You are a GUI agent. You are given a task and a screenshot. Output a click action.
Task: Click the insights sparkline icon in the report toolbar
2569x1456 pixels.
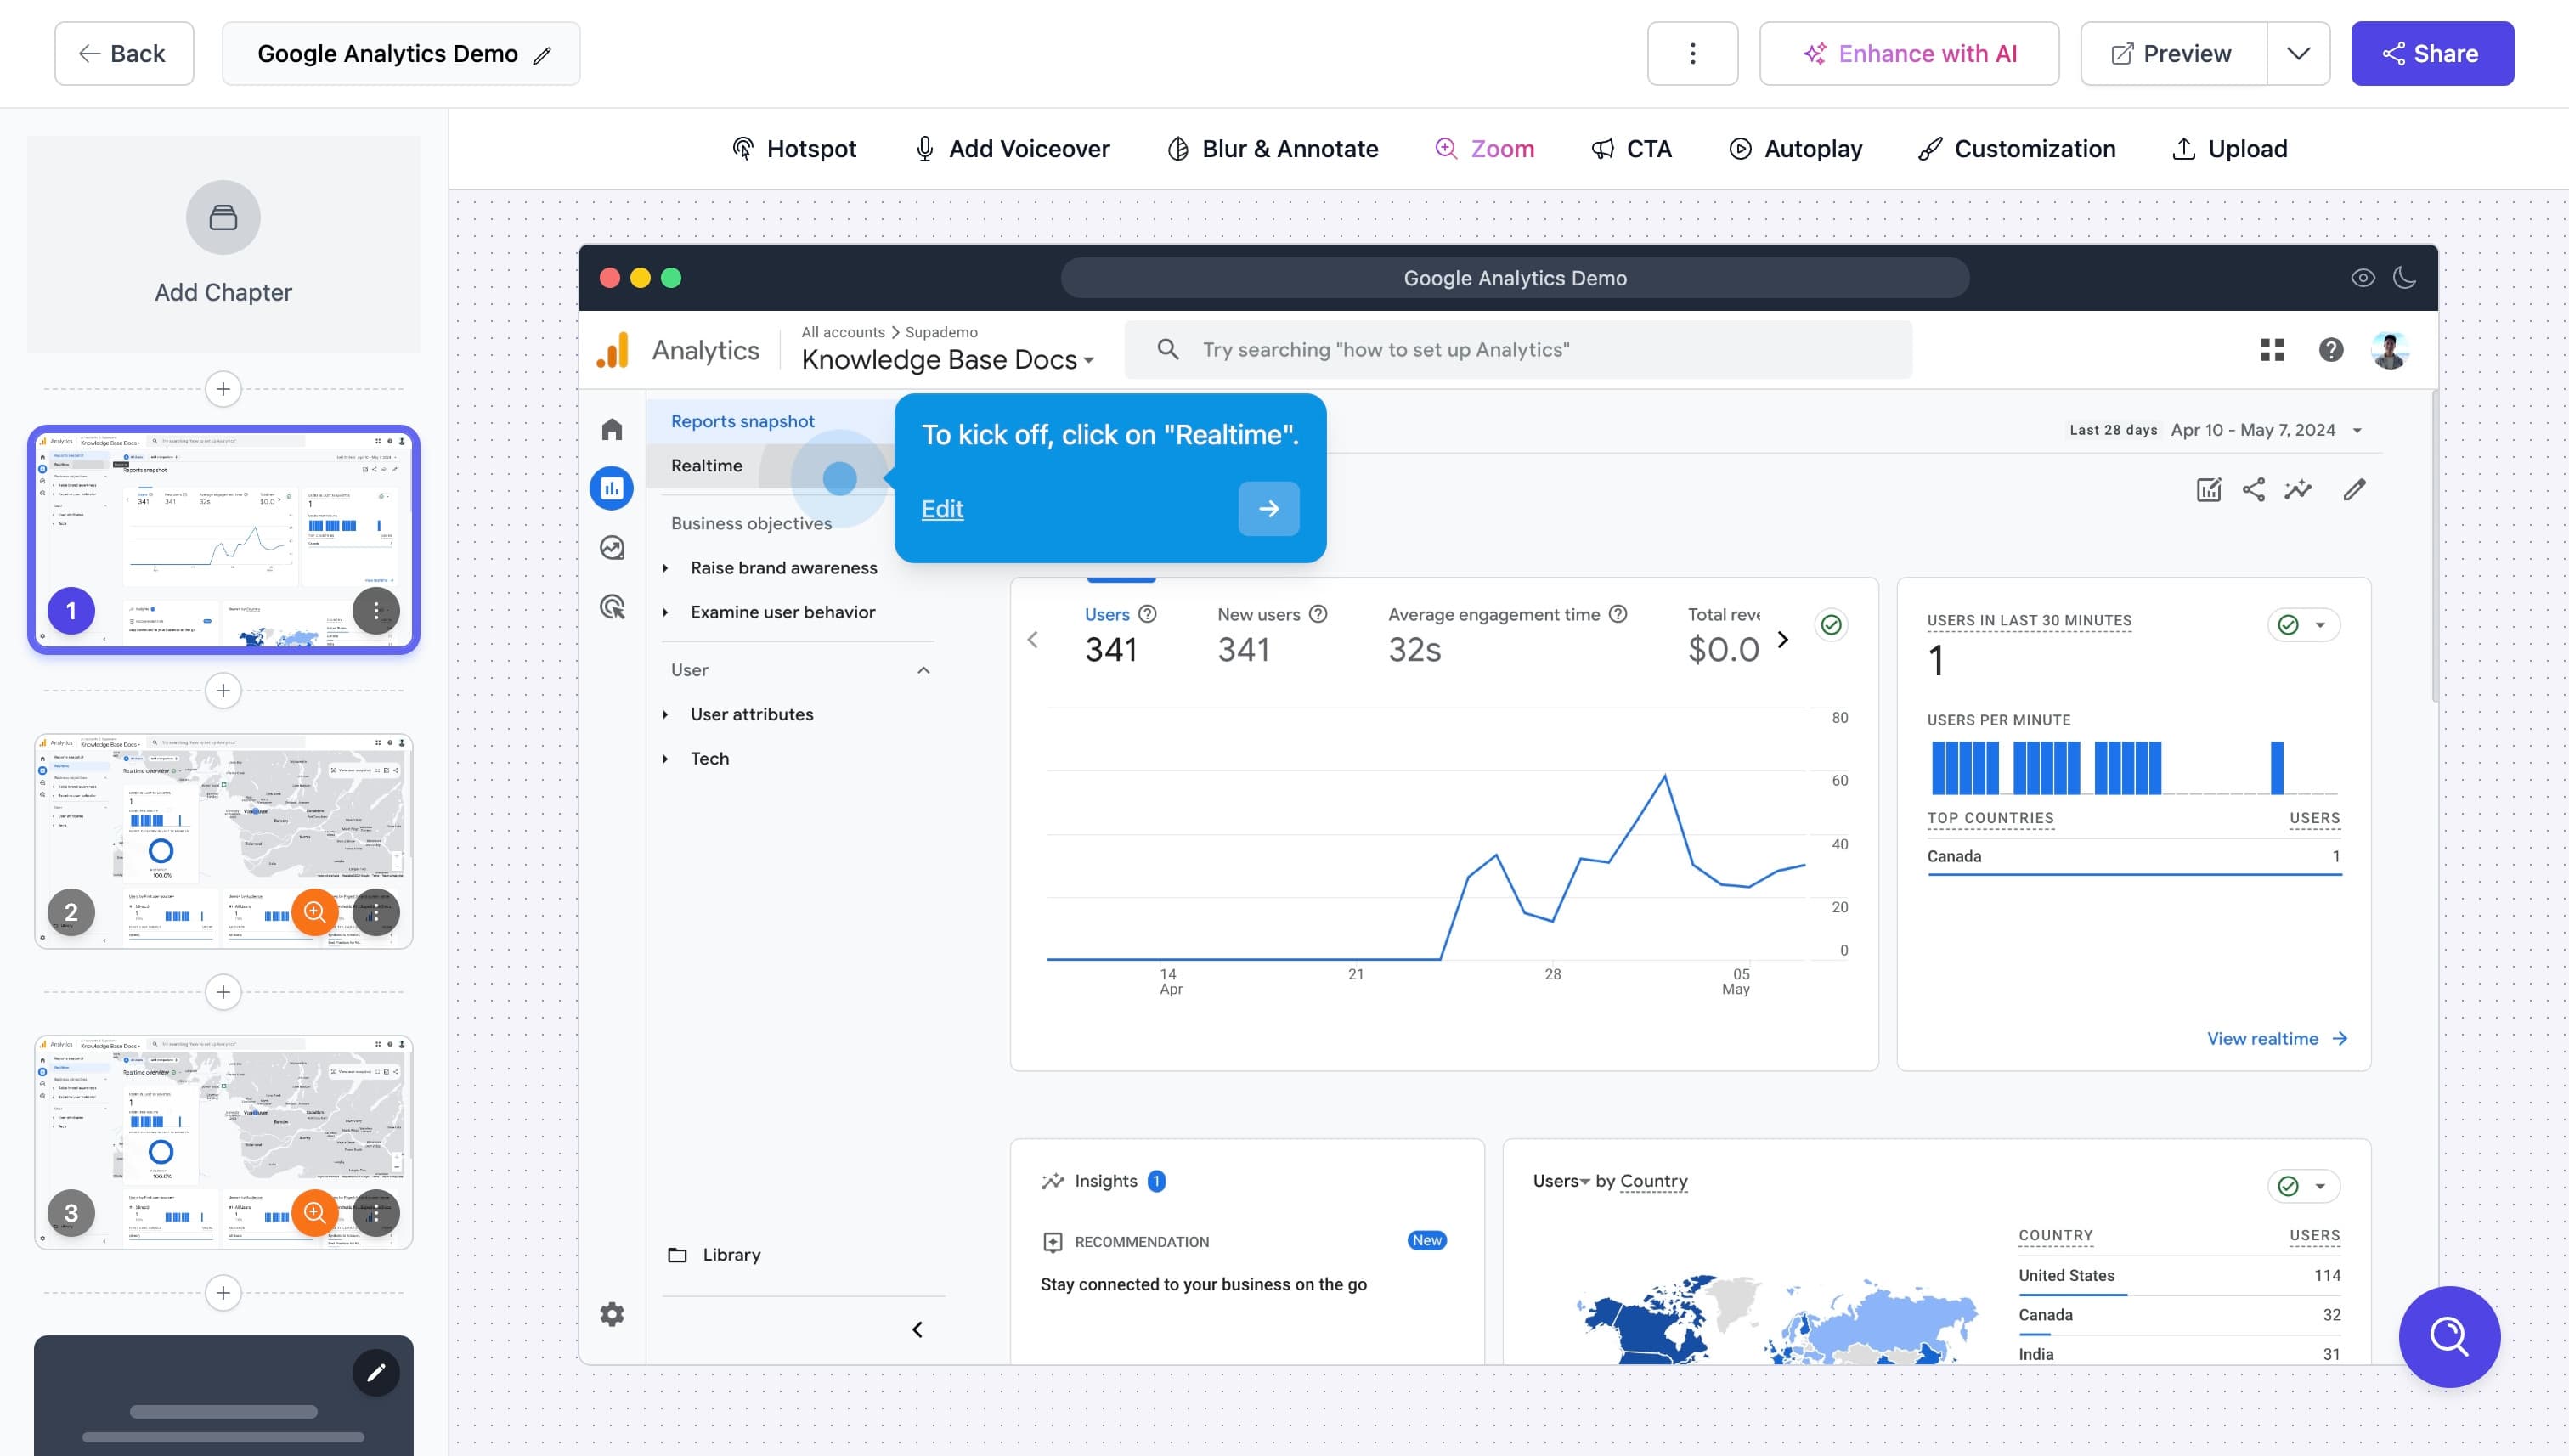point(2298,489)
